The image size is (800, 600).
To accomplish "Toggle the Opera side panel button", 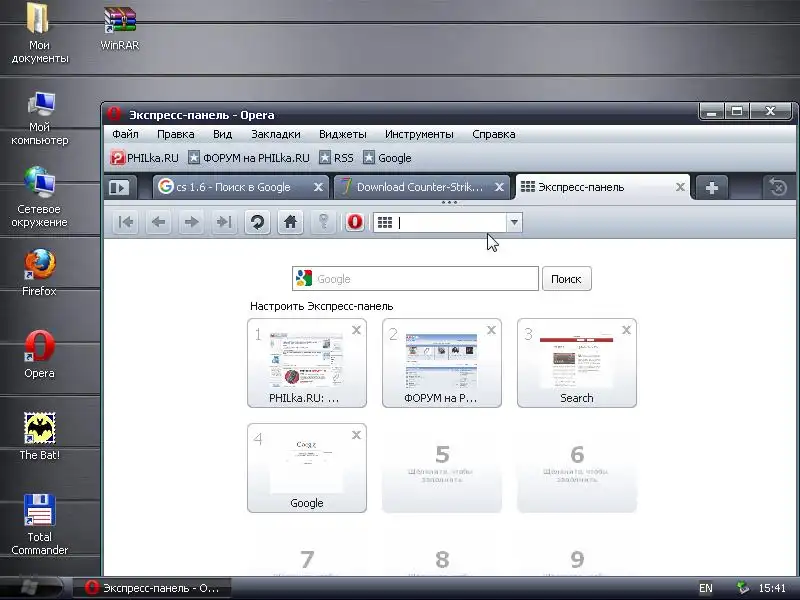I will tap(119, 188).
